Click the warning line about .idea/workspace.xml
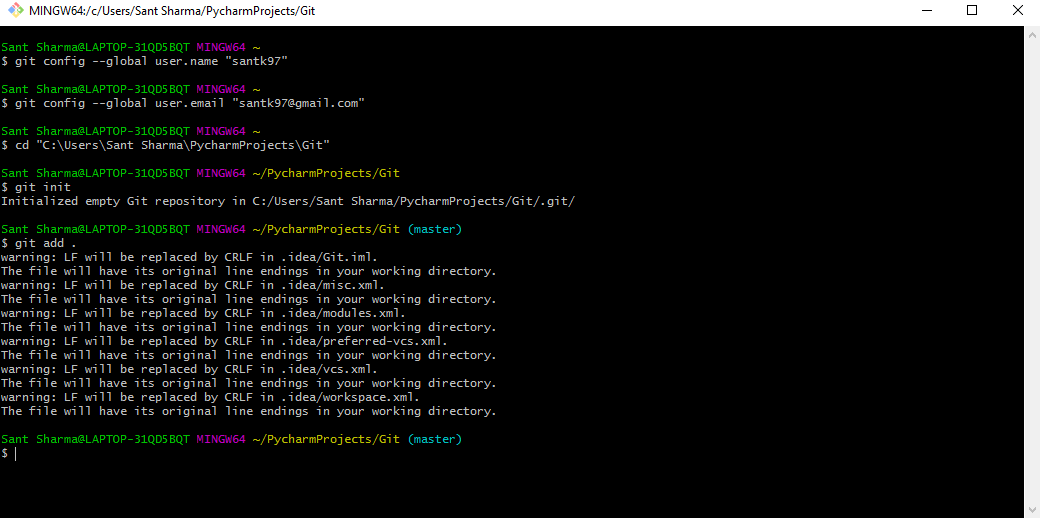This screenshot has height=518, width=1040. tap(210, 397)
